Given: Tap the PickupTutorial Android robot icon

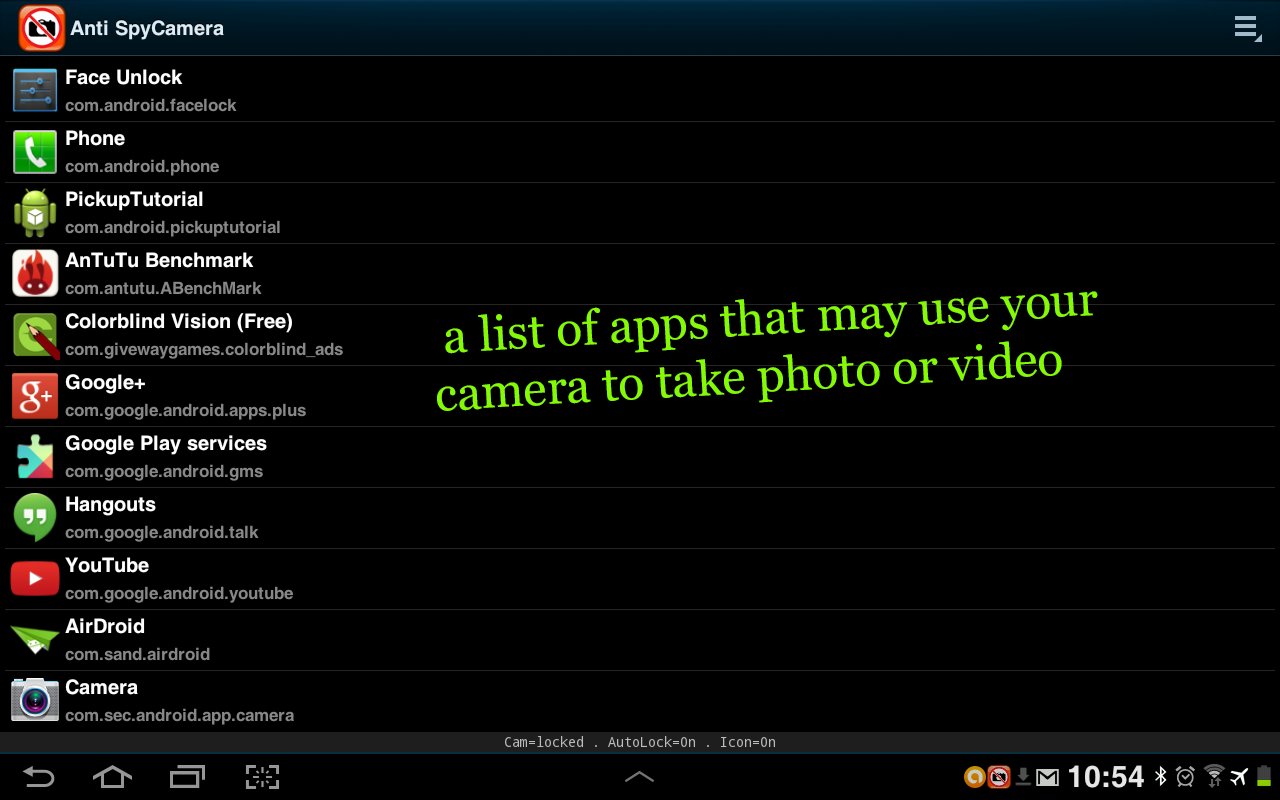Looking at the screenshot, I should tap(35, 213).
